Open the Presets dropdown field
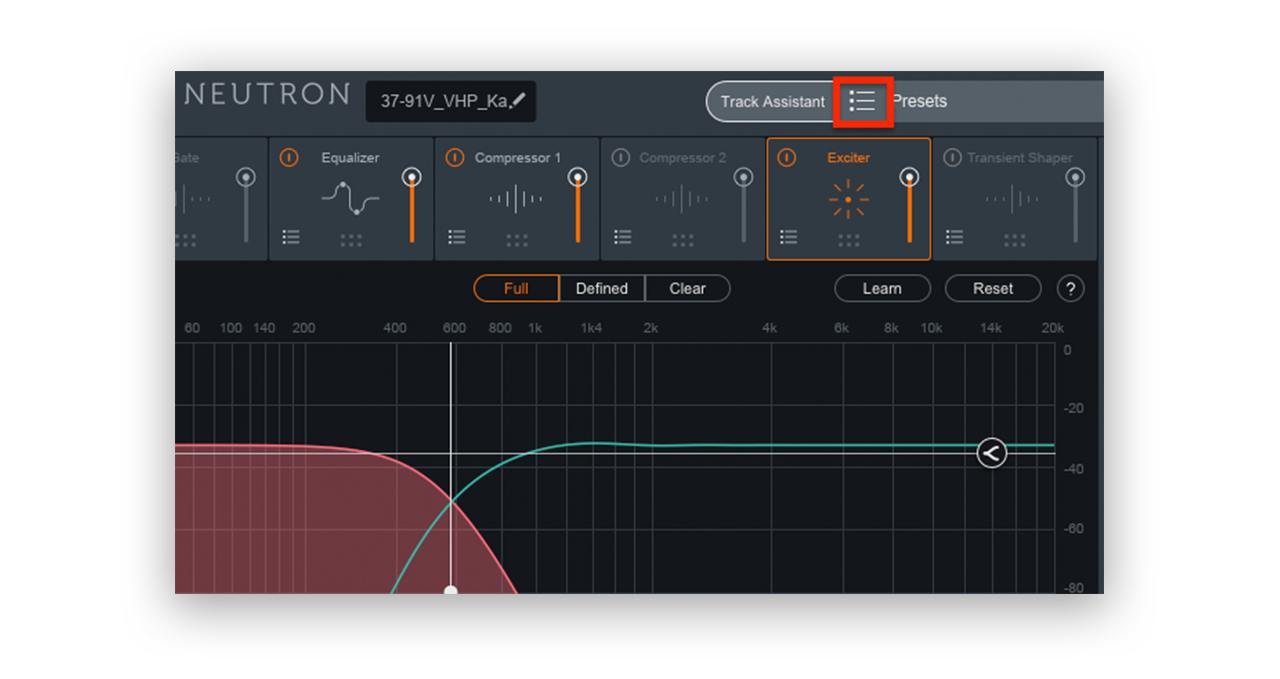The width and height of the screenshot is (1280, 679). coord(997,101)
